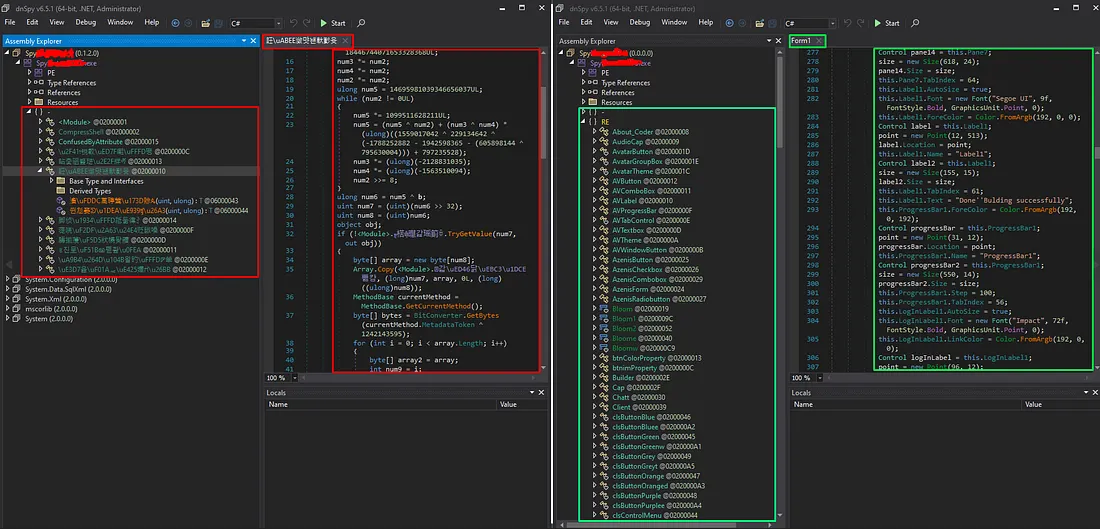Click PE node icon in right Assembly Explorer
Image resolution: width=1100 pixels, height=529 pixels.
coord(594,73)
